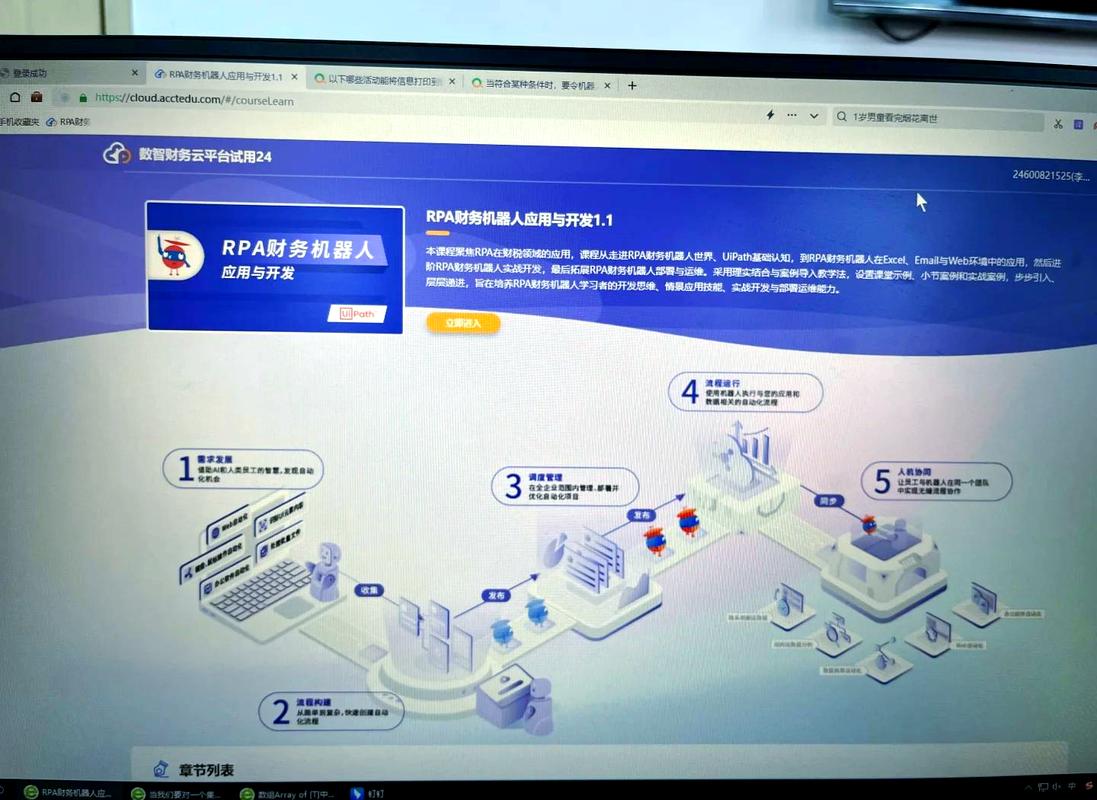
Task: Click the robot mascot icon on course cover
Action: pos(174,255)
